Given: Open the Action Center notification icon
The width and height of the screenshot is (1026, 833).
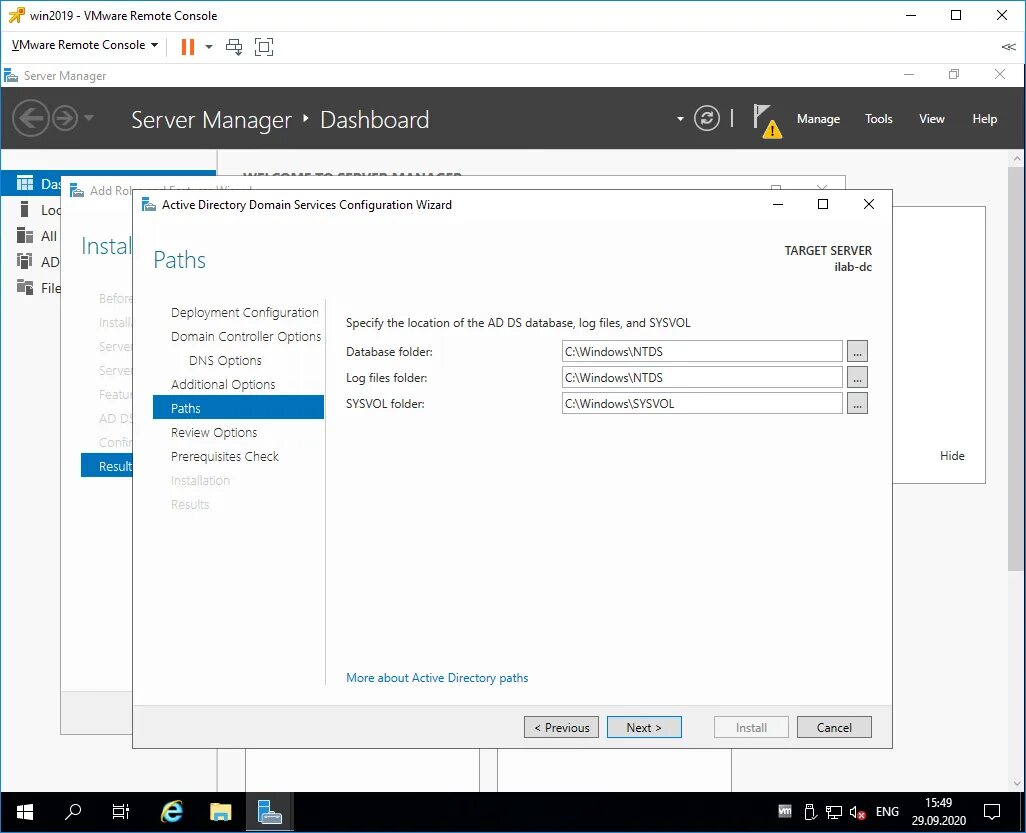Looking at the screenshot, I should click(992, 812).
